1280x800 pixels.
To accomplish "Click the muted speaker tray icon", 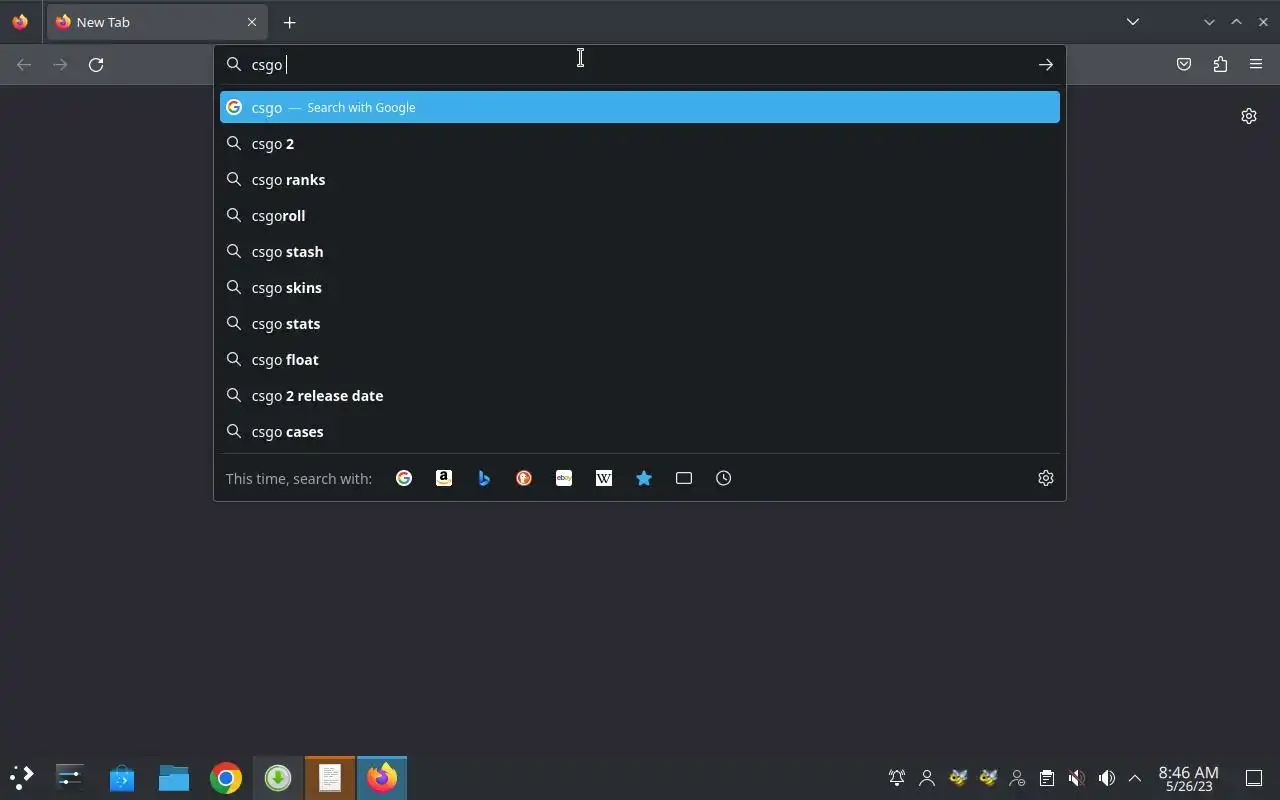I will [x=1077, y=777].
